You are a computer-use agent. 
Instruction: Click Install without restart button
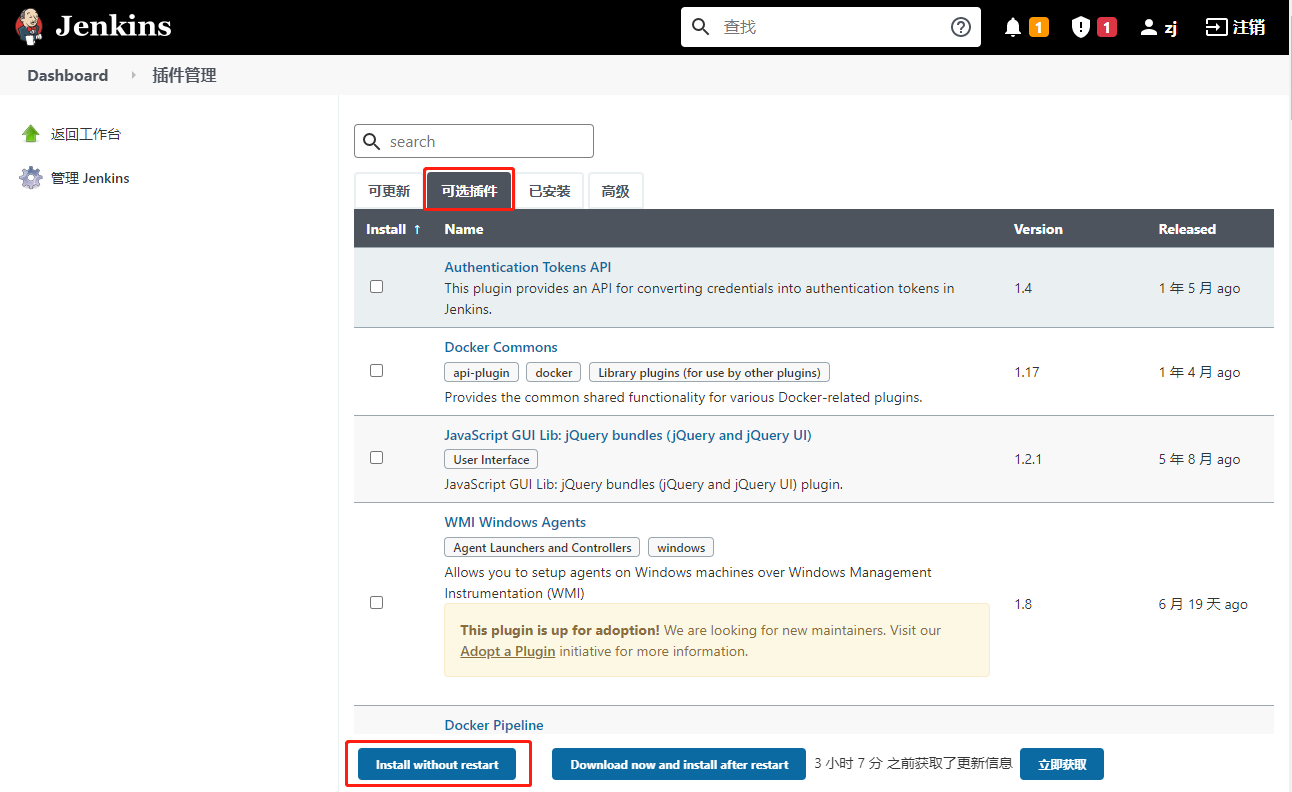pyautogui.click(x=437, y=764)
